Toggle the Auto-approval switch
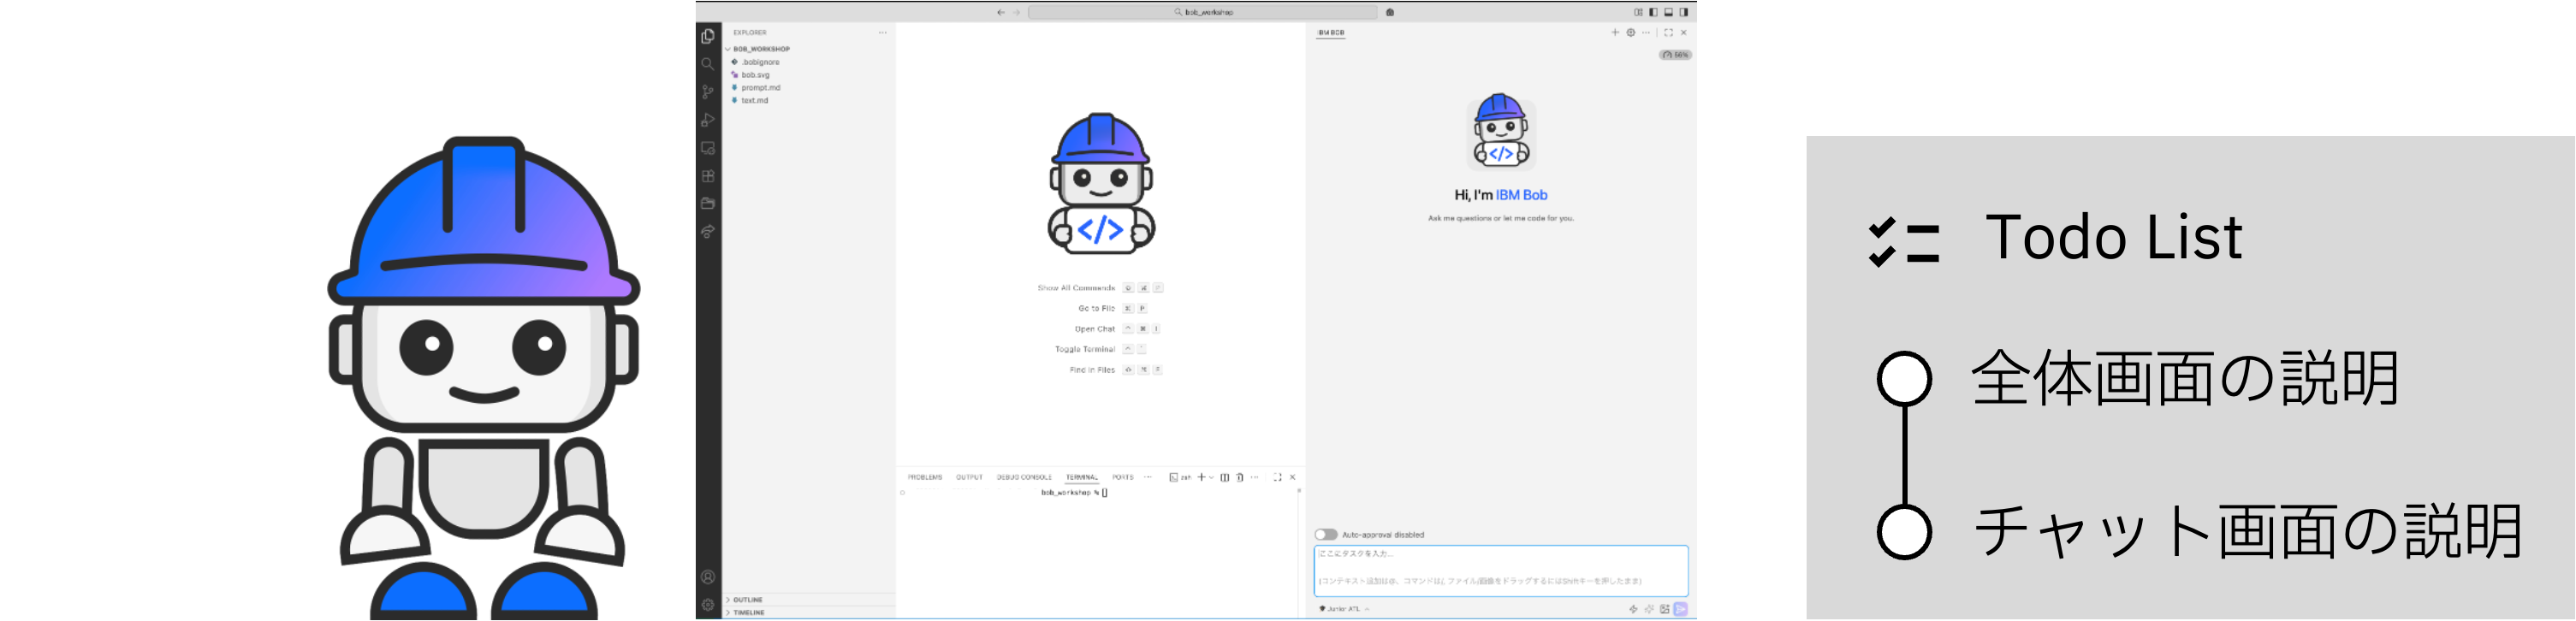 click(x=1326, y=535)
